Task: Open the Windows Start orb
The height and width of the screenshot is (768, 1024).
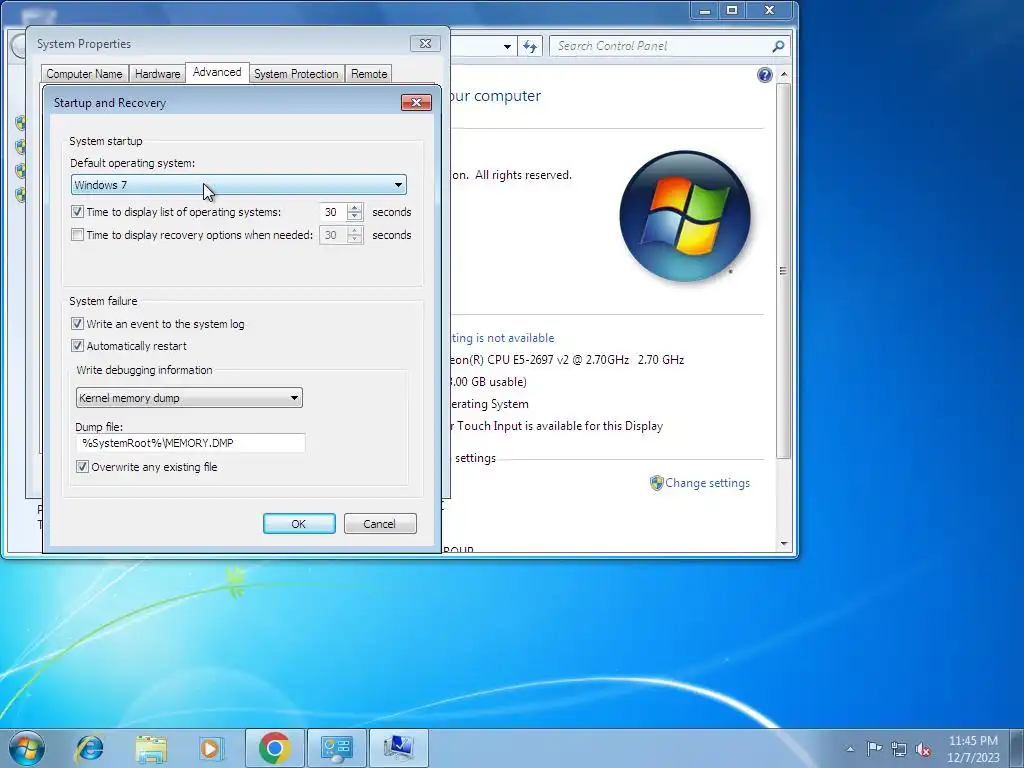Action: (27, 748)
